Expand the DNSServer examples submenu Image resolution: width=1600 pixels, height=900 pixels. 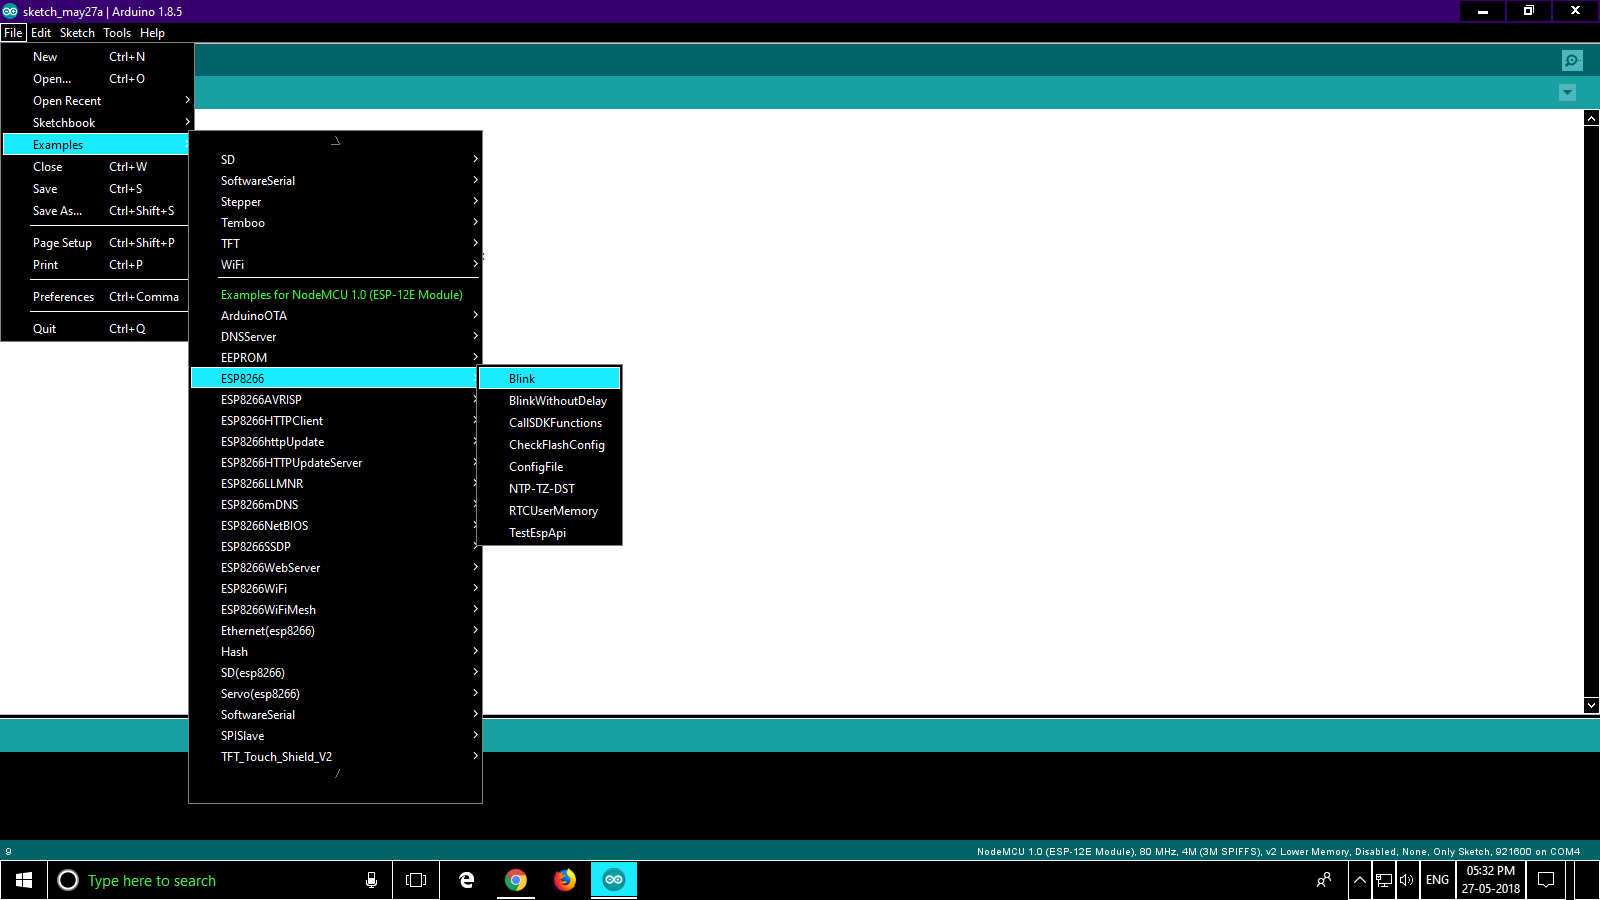point(335,337)
